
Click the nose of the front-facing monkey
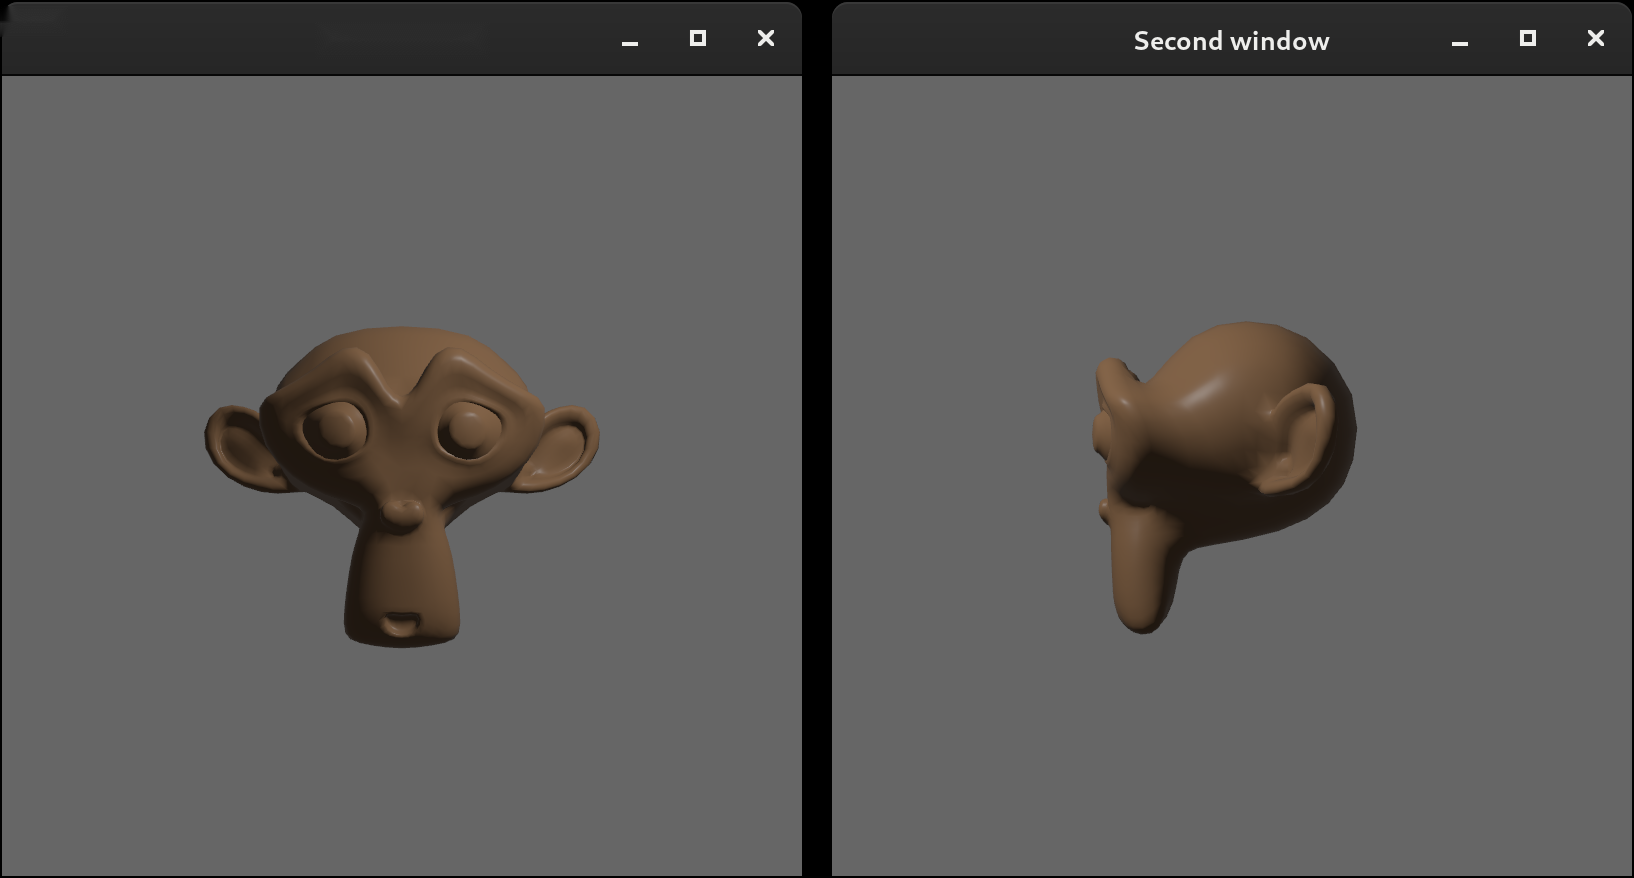[402, 514]
